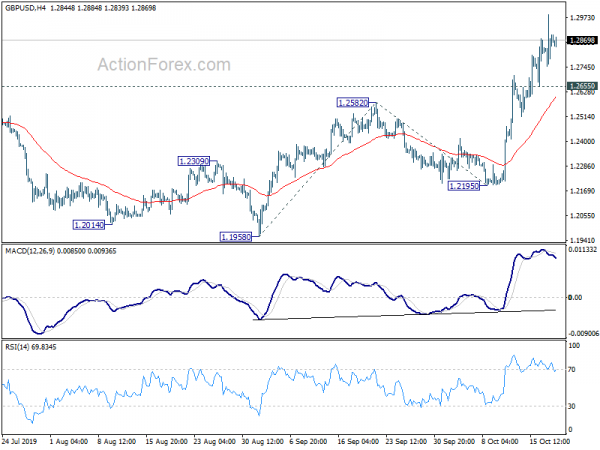Click the 23 Aug 04:00 time label
Viewport: 600px width, 450px height.
coord(214,441)
